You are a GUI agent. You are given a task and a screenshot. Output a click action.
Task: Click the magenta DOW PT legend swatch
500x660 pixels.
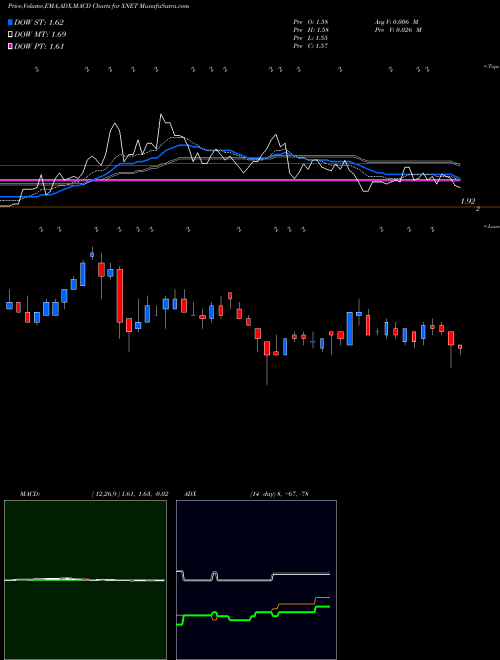pyautogui.click(x=11, y=47)
